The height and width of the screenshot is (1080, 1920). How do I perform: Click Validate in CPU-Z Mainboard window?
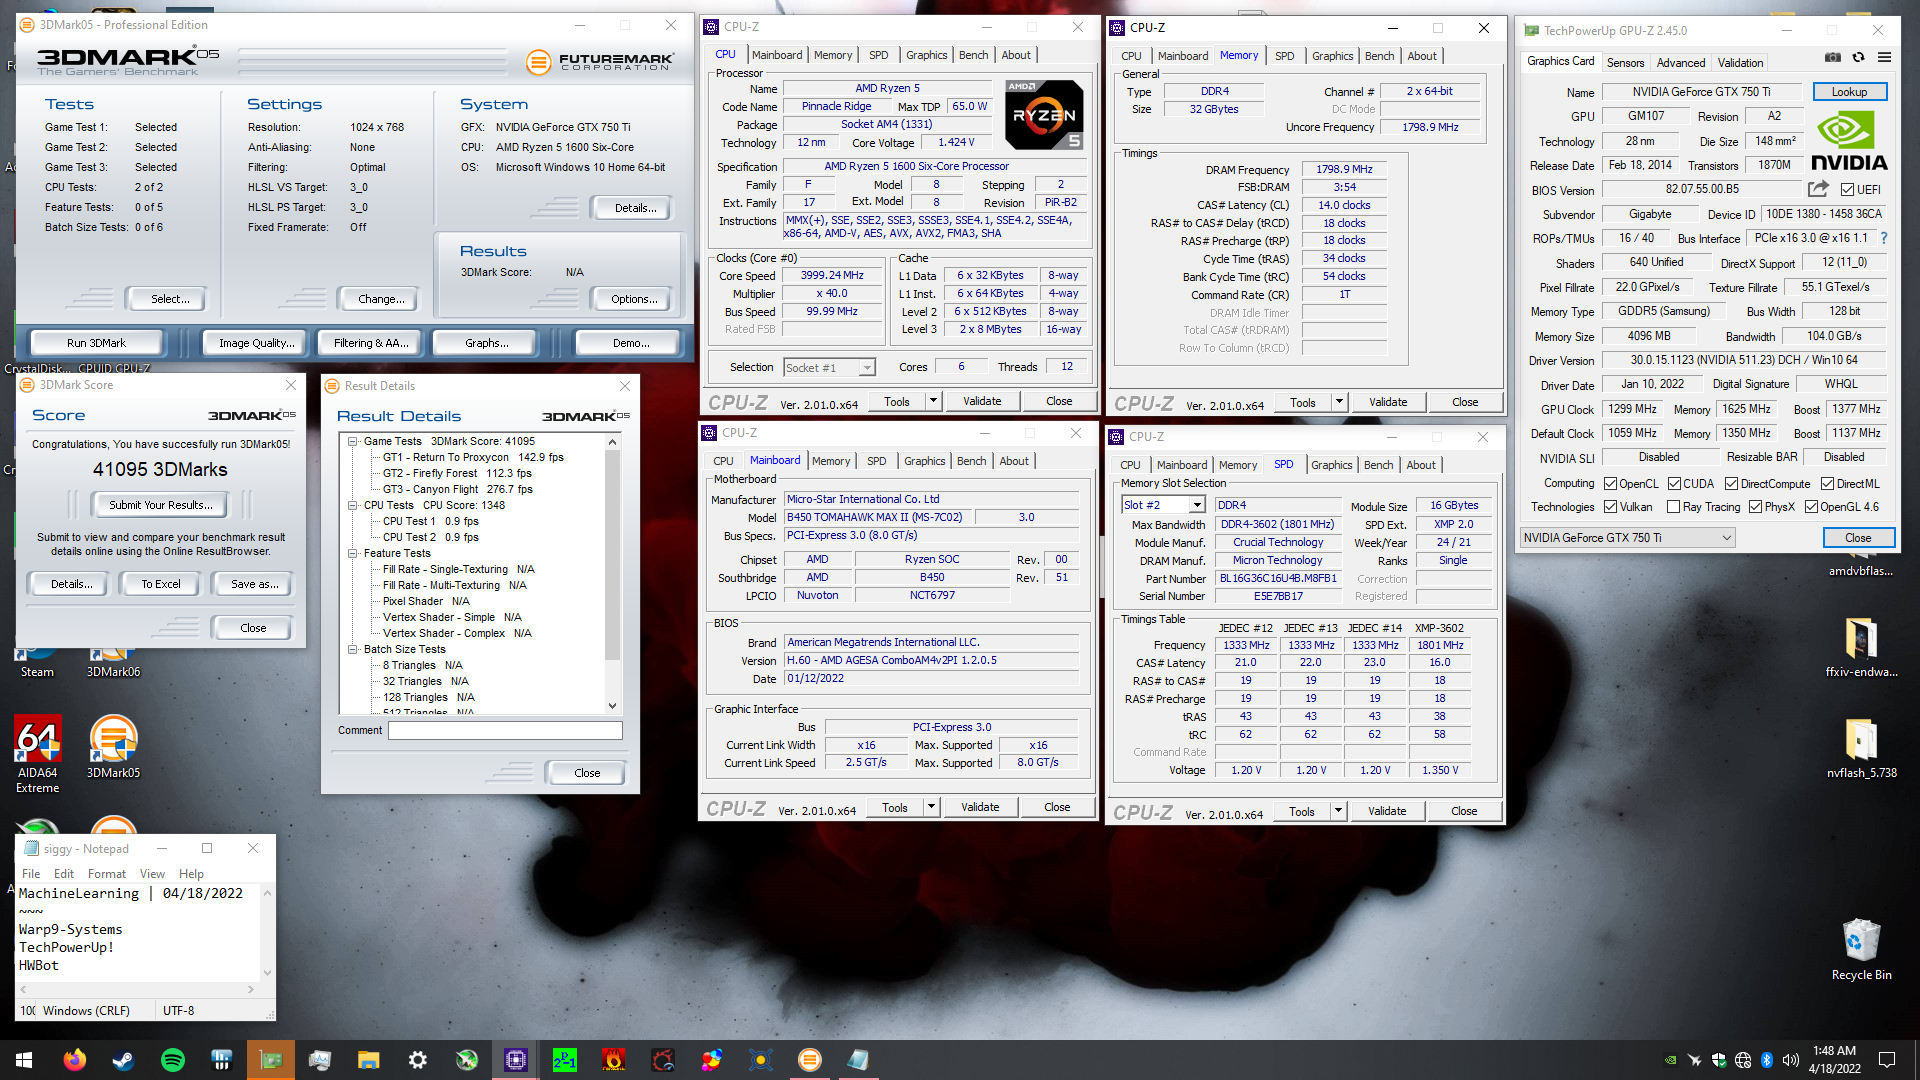pos(980,808)
